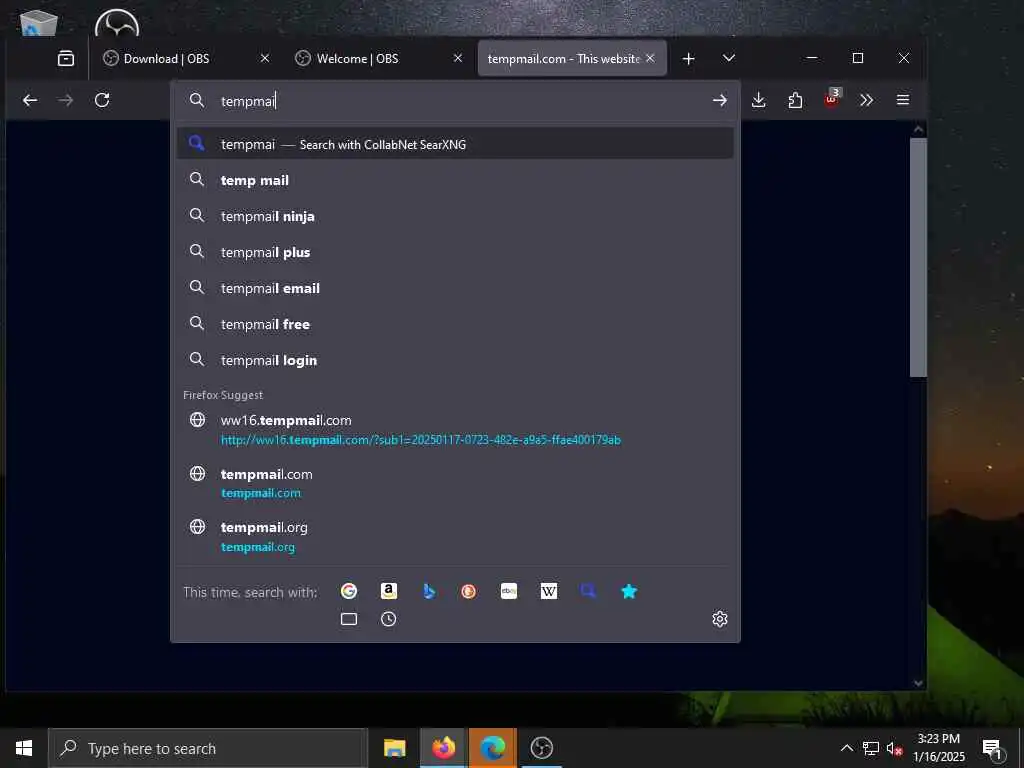
Task: Open the network status tray icon
Action: (871, 748)
